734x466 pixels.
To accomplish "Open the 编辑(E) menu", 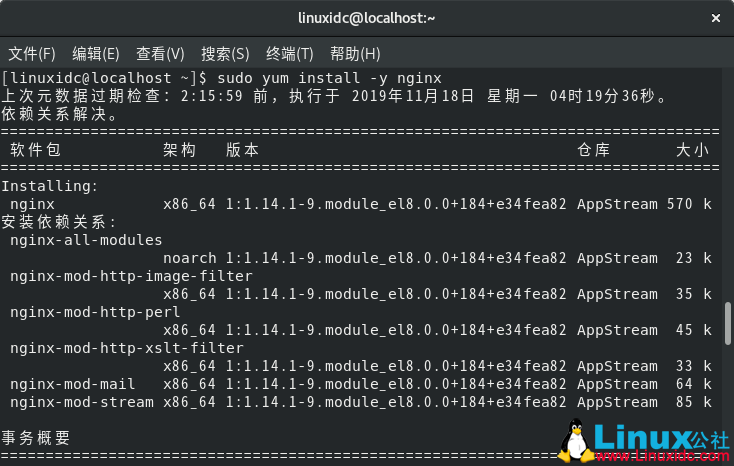I will pyautogui.click(x=96, y=54).
